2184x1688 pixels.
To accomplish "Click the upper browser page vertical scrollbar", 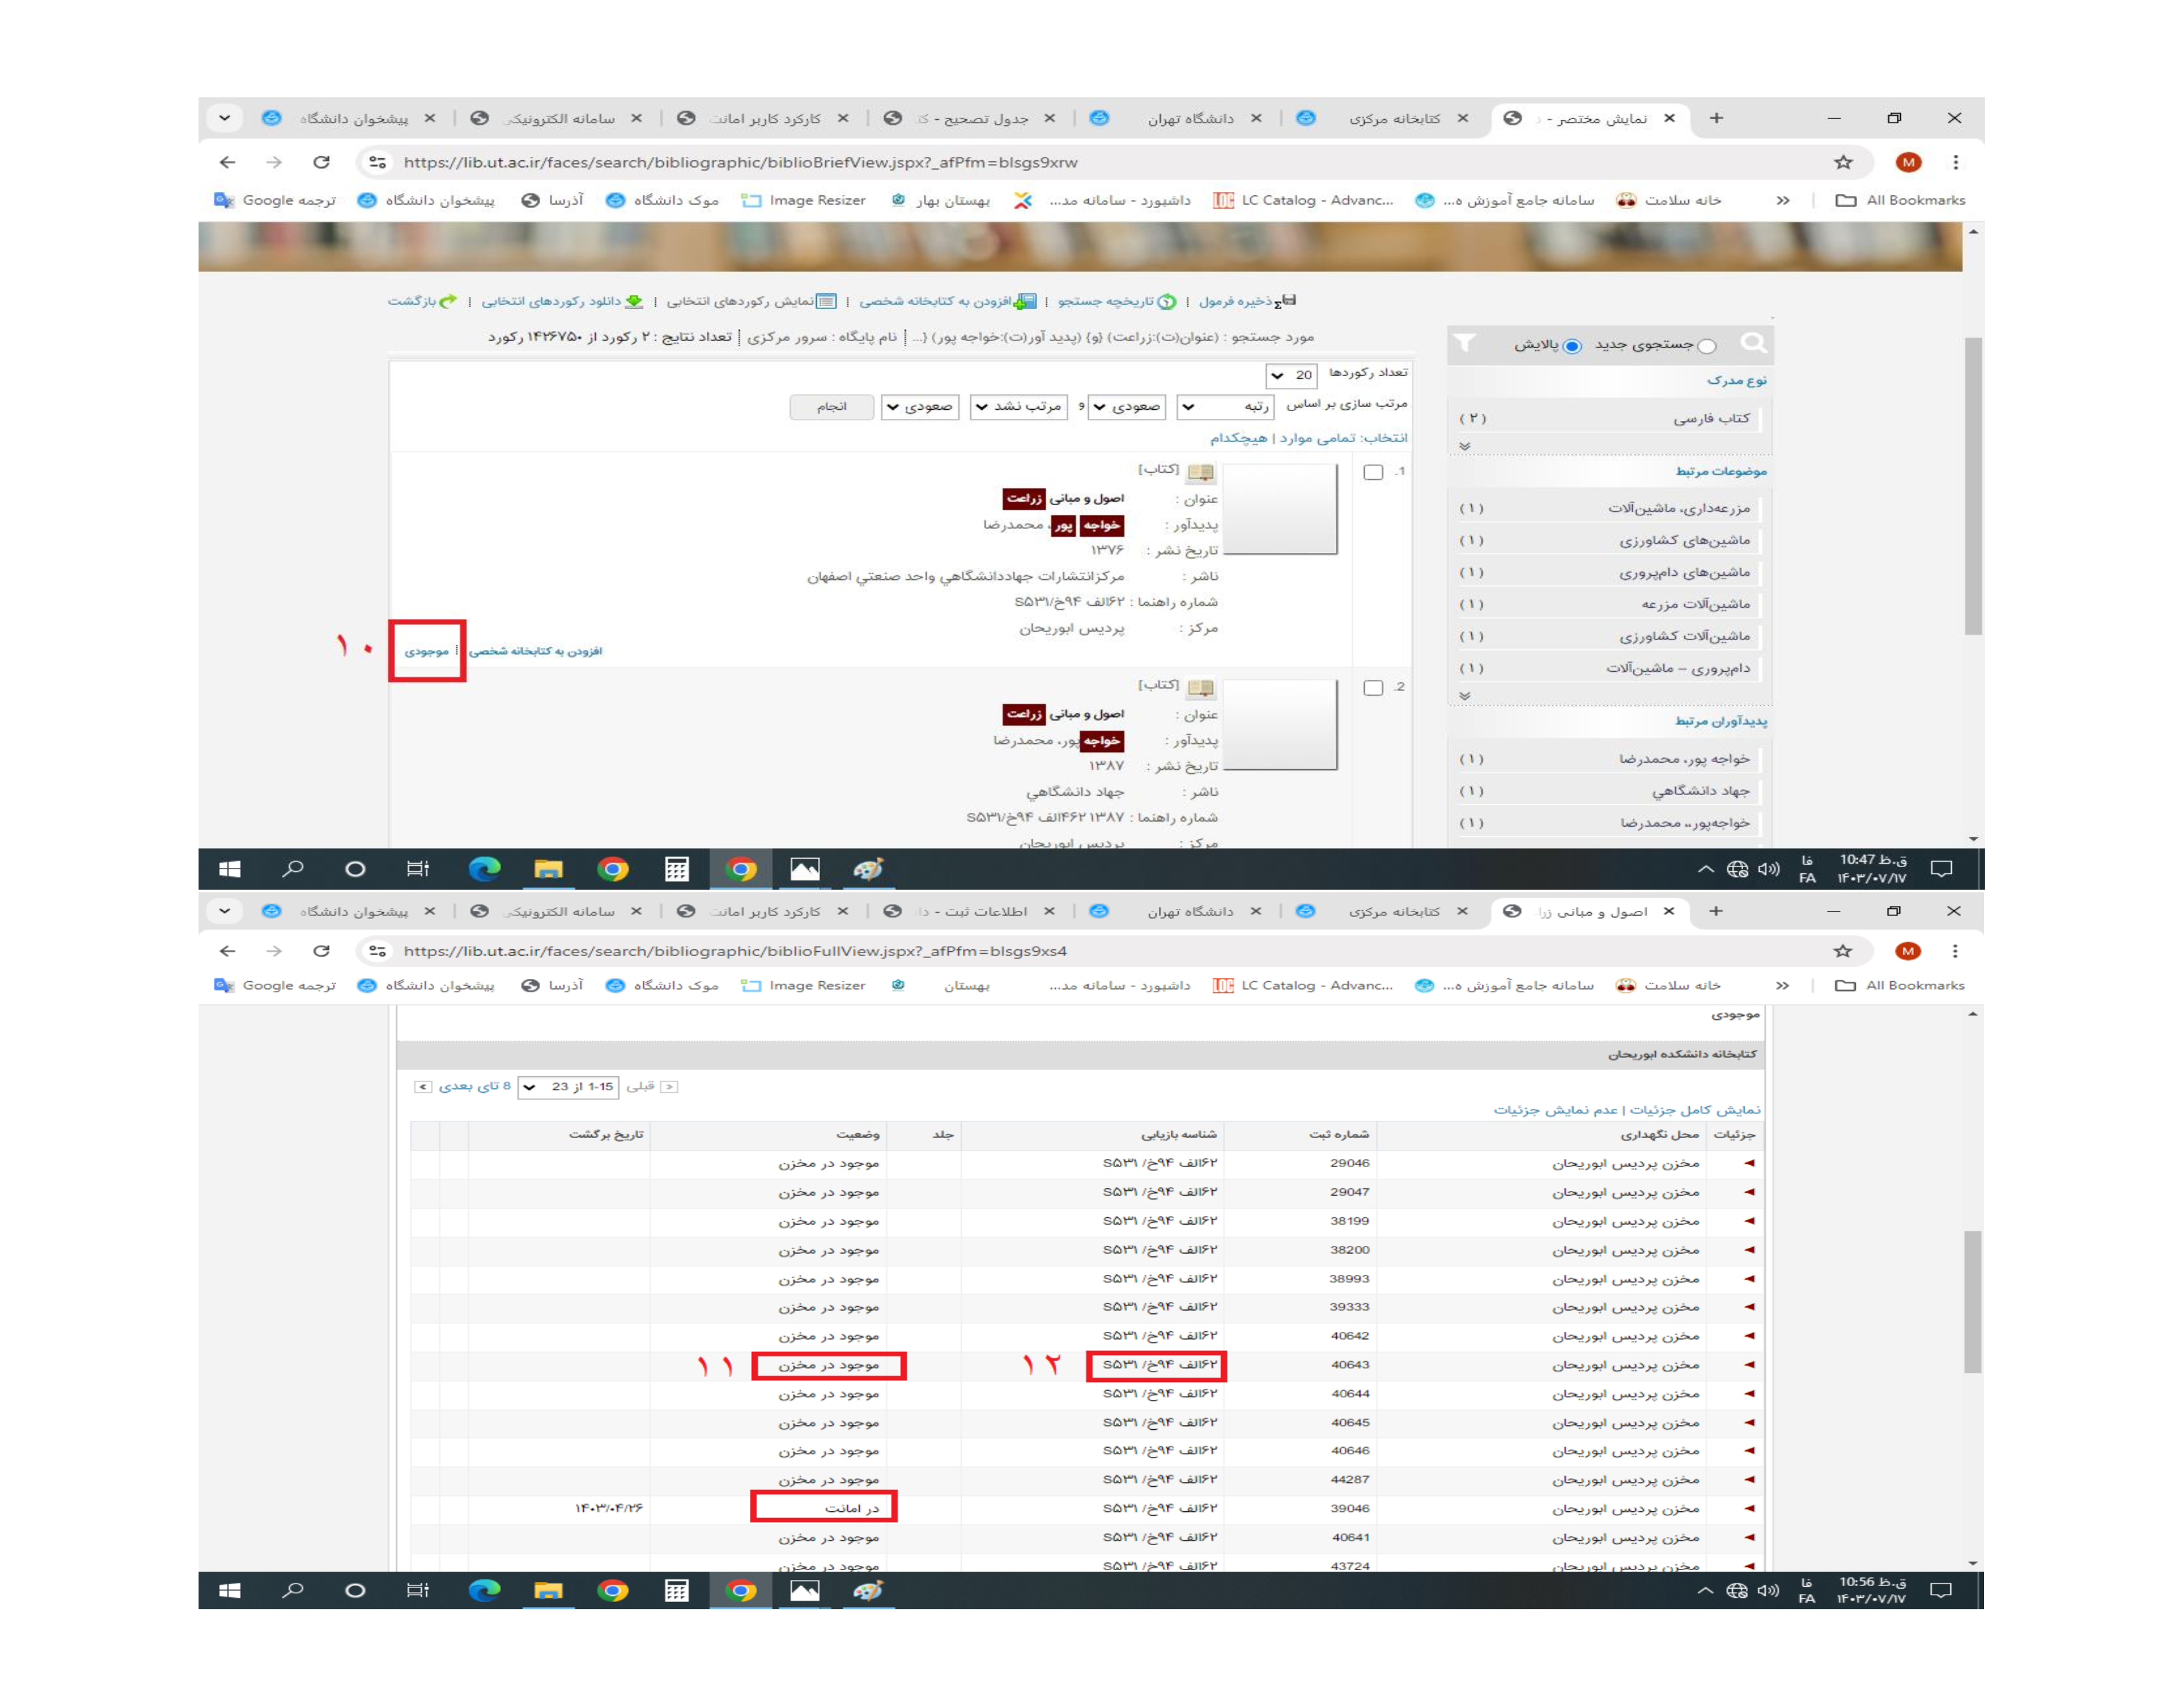I will pos(1972,486).
